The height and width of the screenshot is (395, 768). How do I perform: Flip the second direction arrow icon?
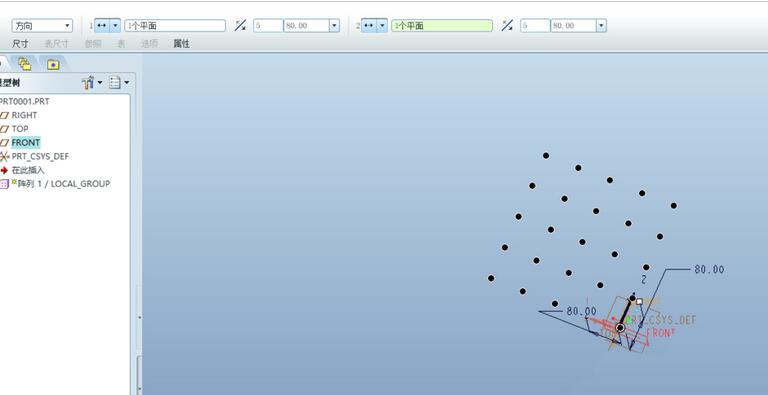[x=507, y=25]
